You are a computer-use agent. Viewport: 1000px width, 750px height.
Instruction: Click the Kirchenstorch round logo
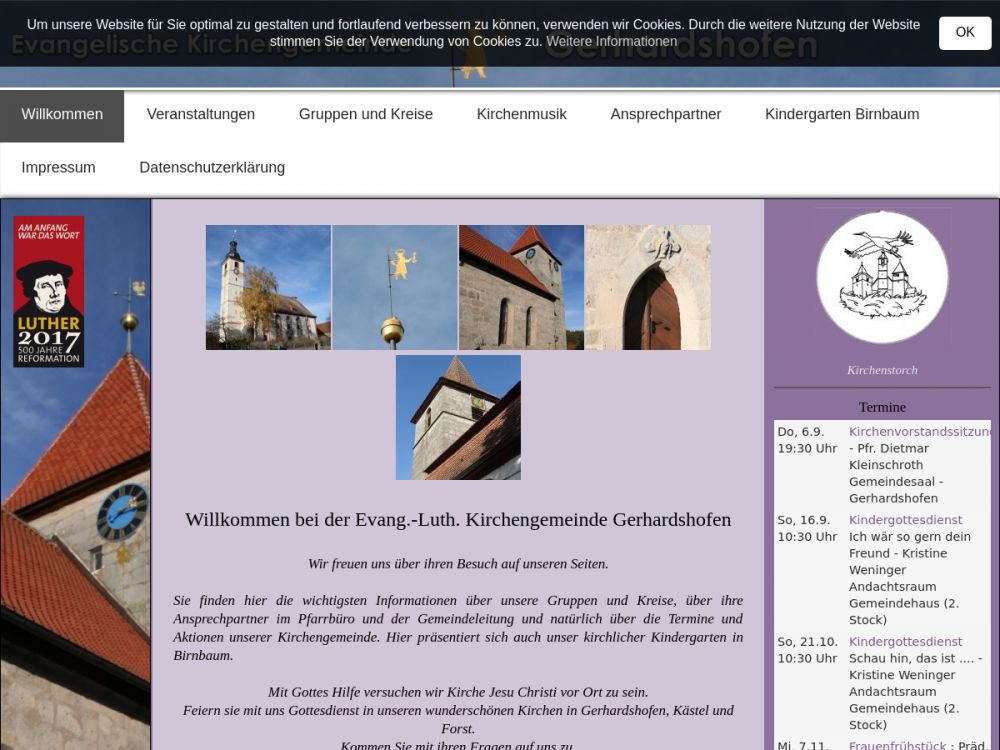point(881,277)
